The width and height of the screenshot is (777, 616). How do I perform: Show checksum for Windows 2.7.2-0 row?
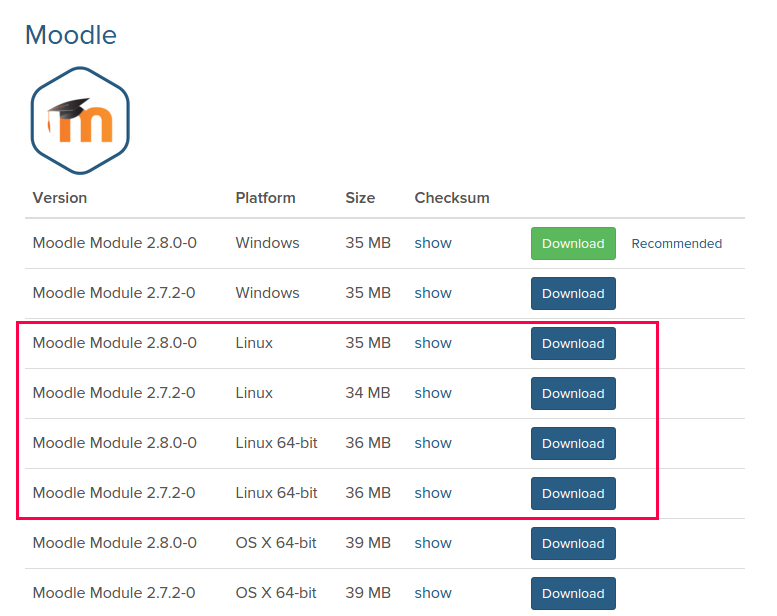433,293
